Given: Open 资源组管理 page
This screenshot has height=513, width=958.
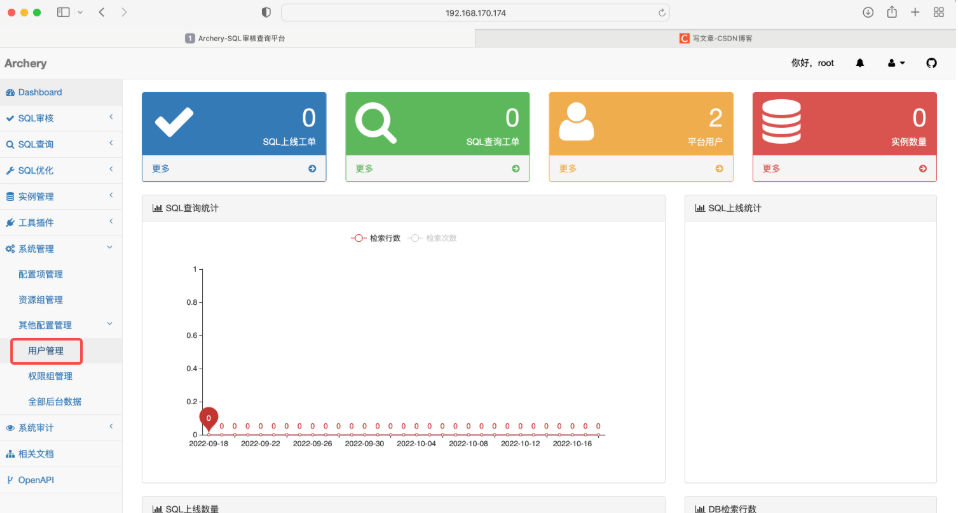Looking at the screenshot, I should click(40, 300).
